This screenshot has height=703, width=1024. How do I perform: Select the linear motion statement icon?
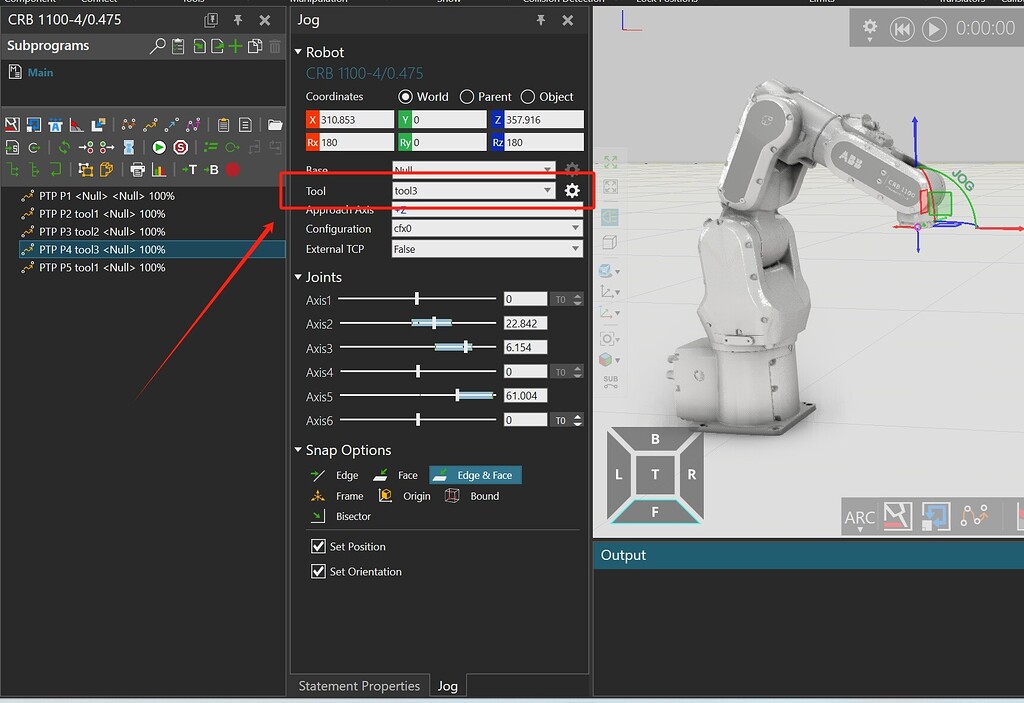(x=170, y=123)
